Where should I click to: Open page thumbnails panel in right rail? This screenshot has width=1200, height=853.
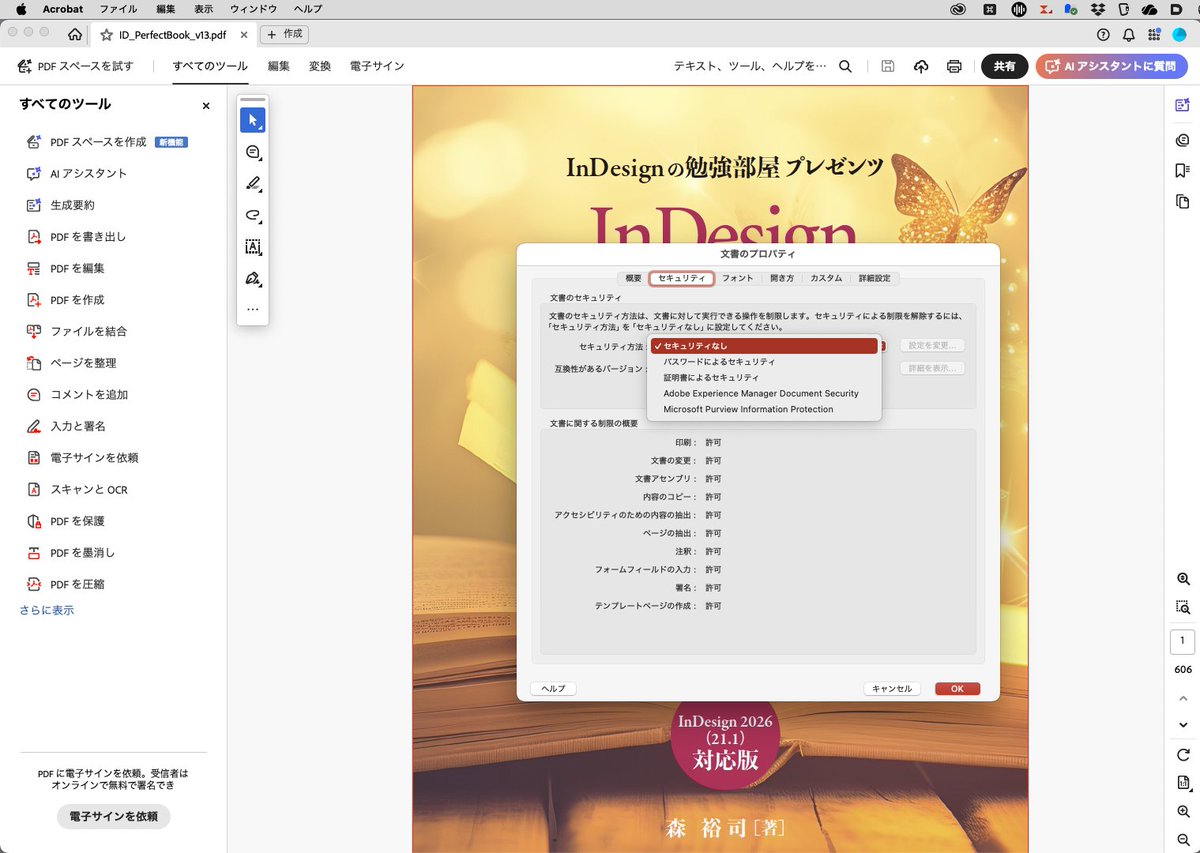1183,201
